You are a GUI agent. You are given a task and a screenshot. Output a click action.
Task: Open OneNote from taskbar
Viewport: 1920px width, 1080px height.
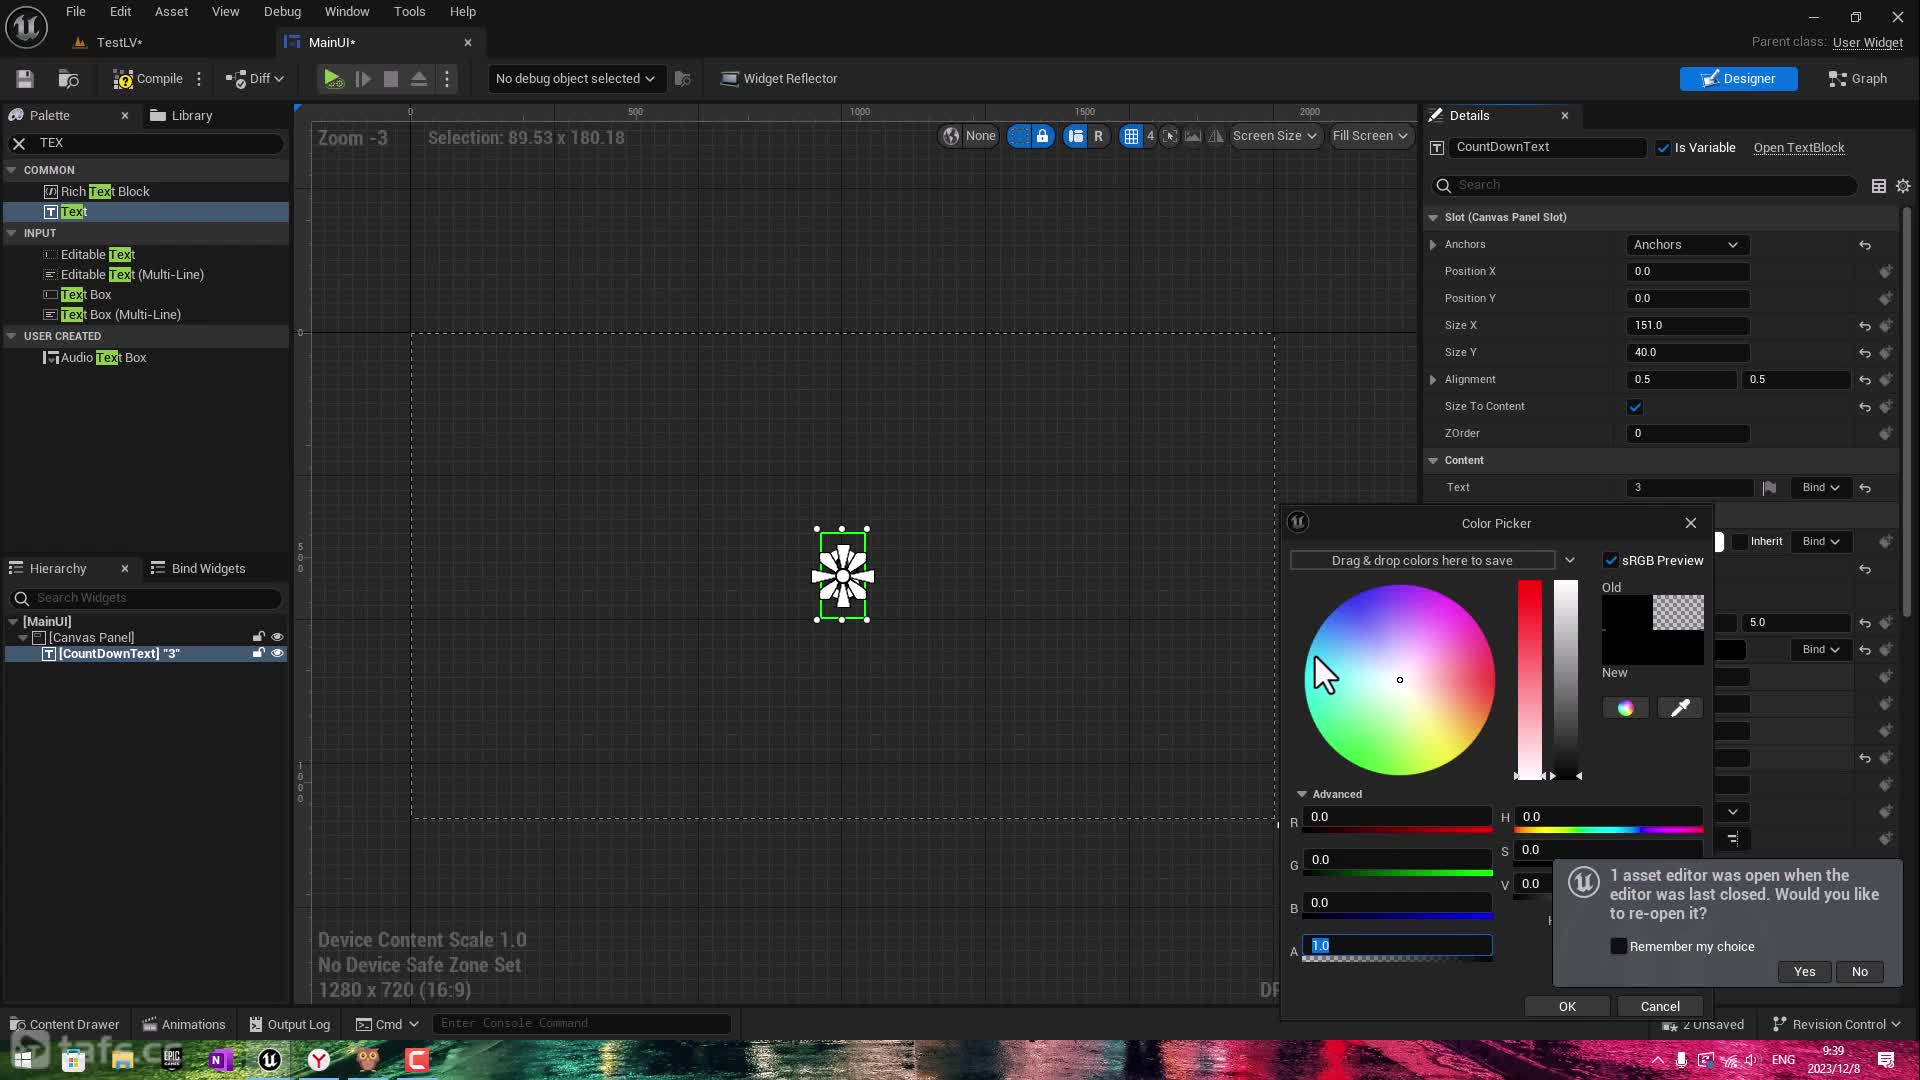pyautogui.click(x=221, y=1060)
